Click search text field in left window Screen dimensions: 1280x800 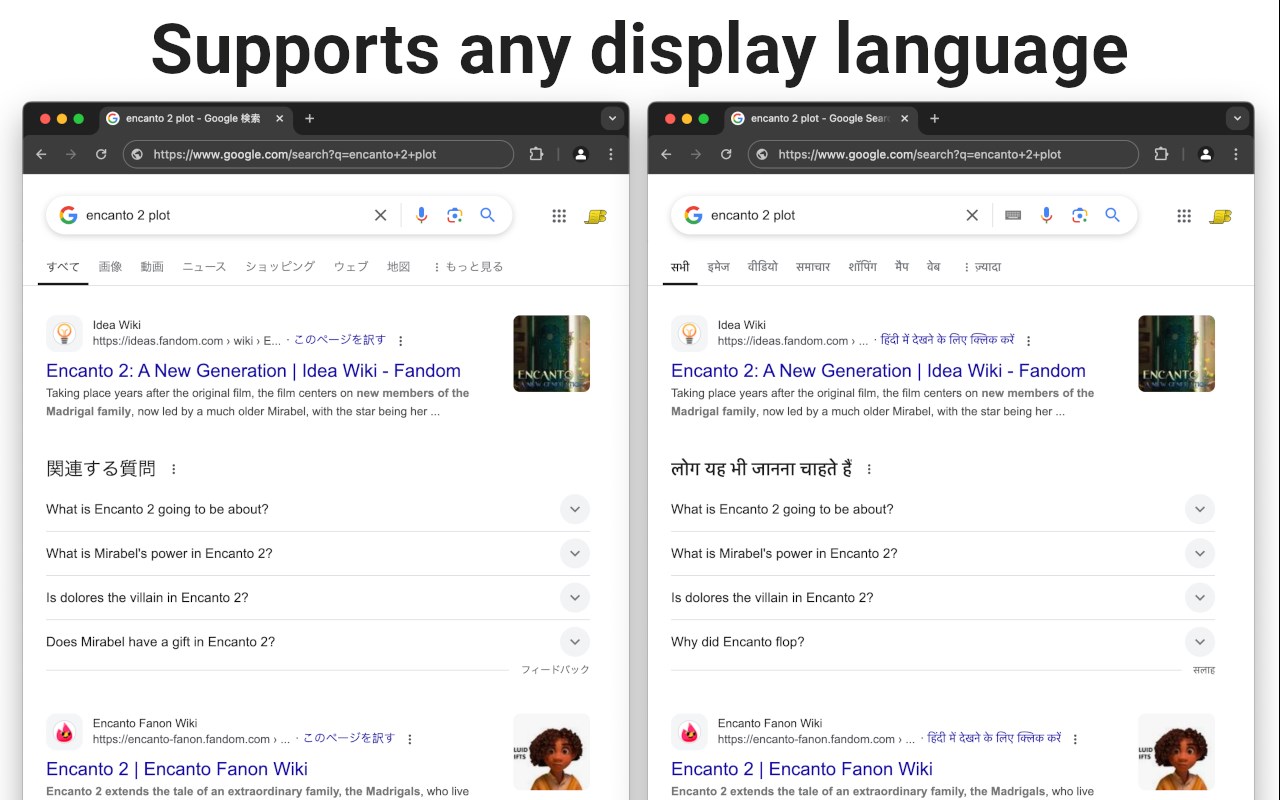225,215
